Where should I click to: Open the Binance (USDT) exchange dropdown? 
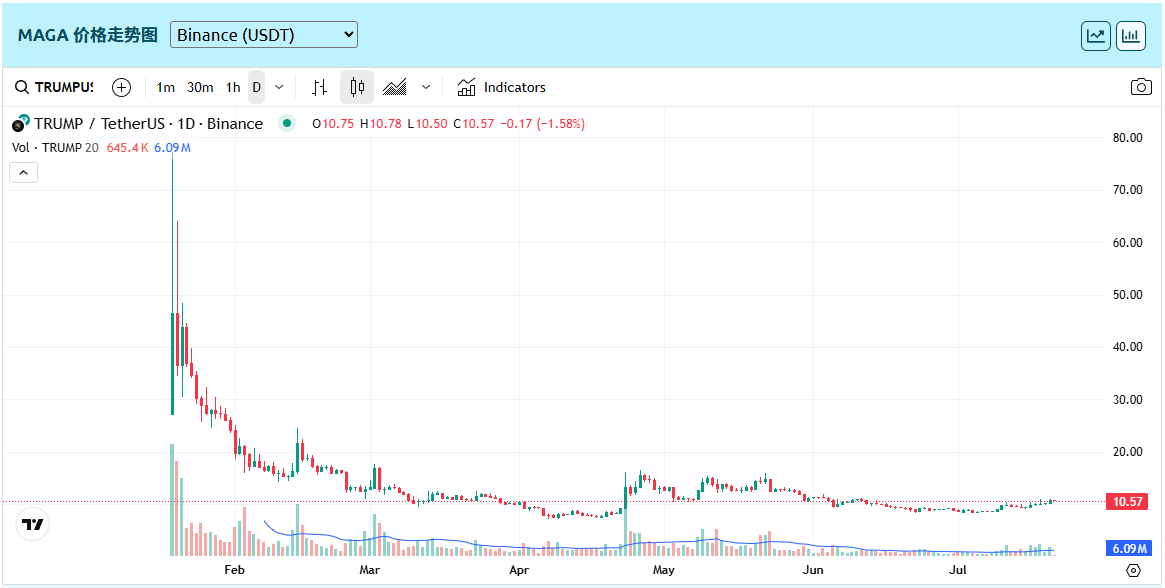(264, 35)
